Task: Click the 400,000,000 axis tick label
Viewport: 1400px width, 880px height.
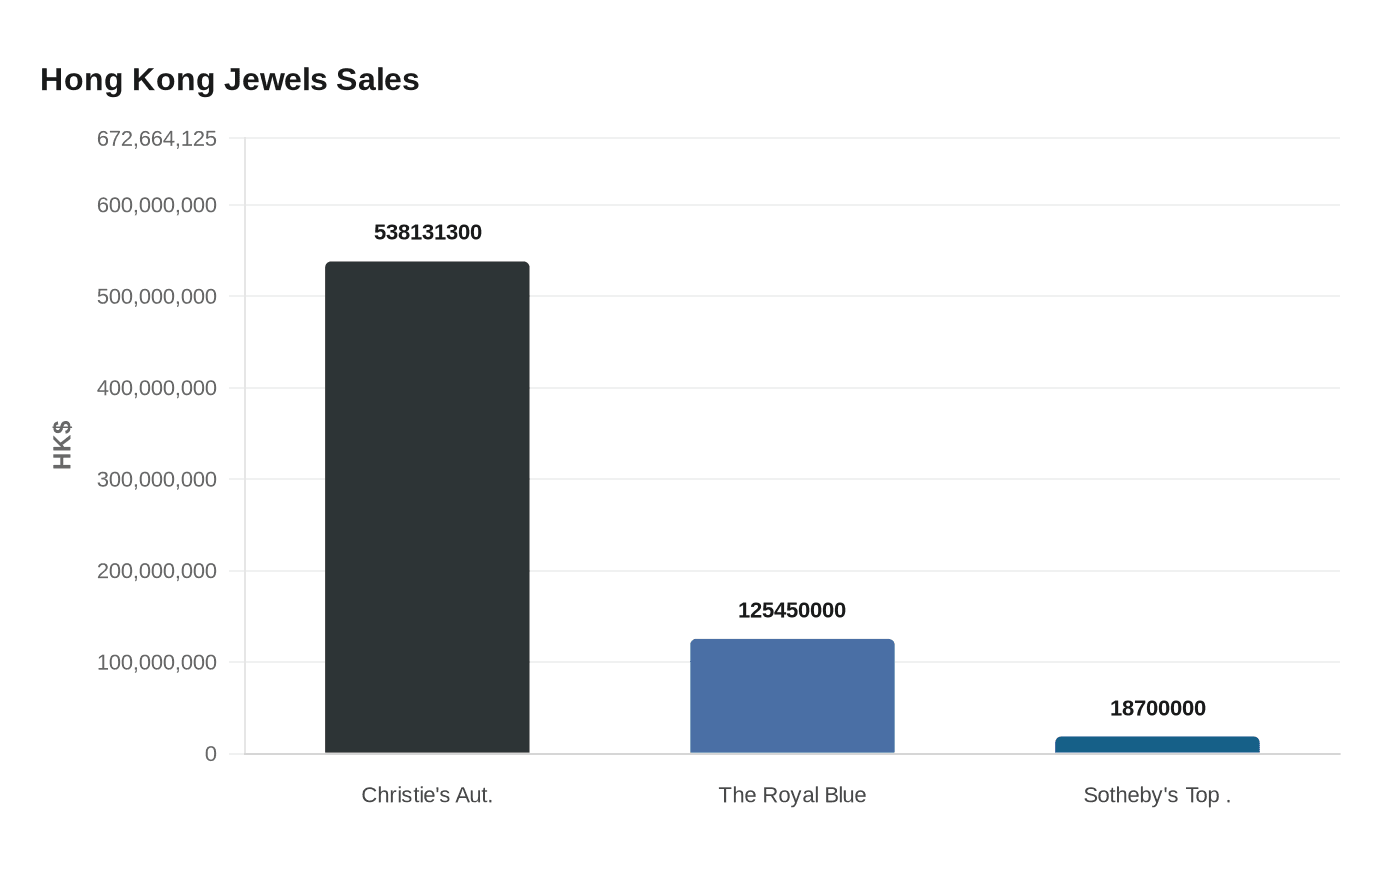Action: (x=157, y=388)
